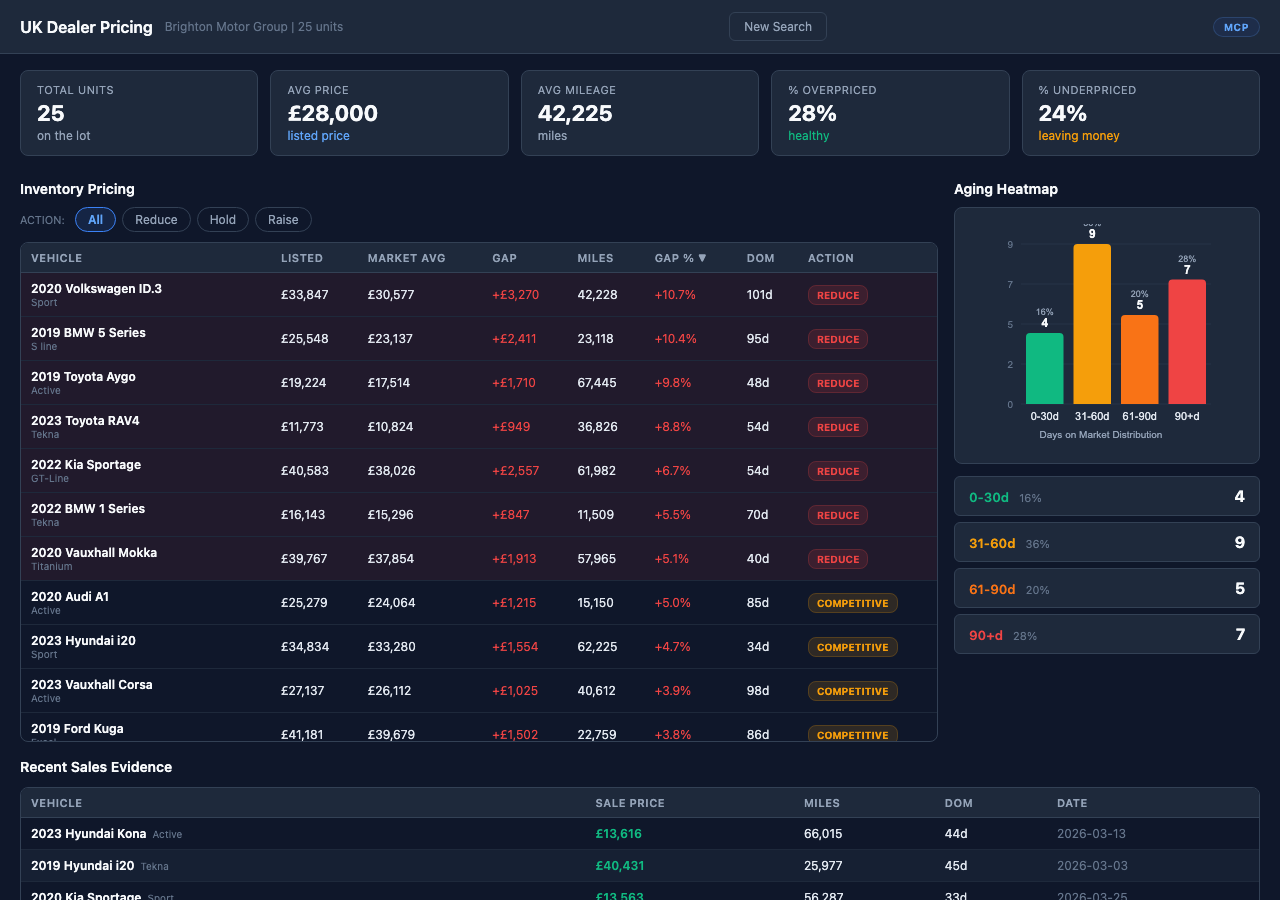Click the +10.4% gap percentage
Image resolution: width=1280 pixels, height=900 pixels.
[x=676, y=339]
